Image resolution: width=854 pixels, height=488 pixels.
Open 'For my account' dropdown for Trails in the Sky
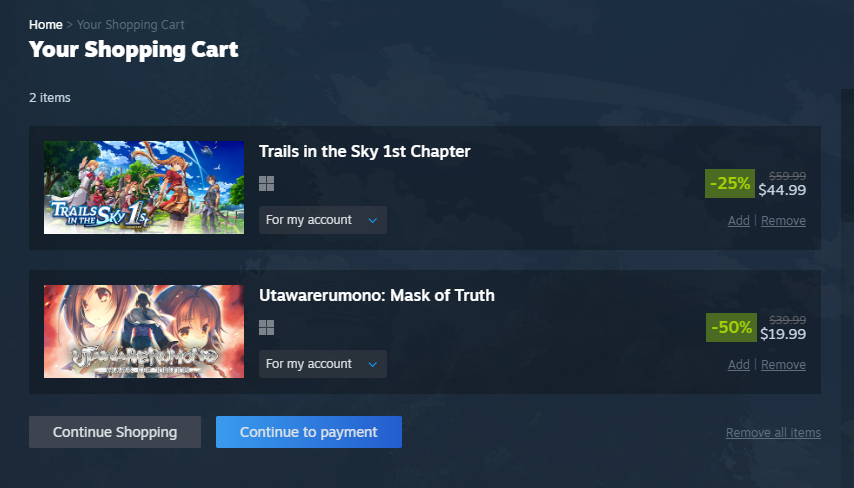point(323,220)
